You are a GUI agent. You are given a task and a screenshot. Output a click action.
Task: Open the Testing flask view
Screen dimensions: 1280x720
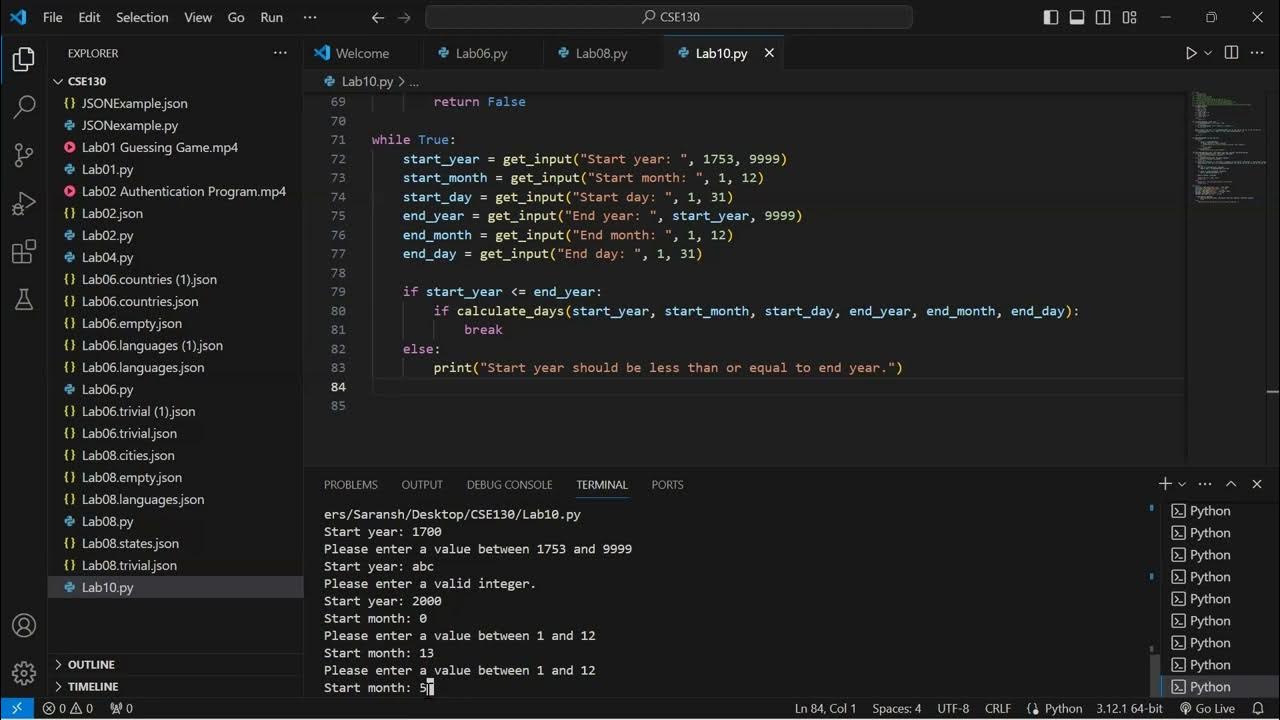[x=24, y=299]
